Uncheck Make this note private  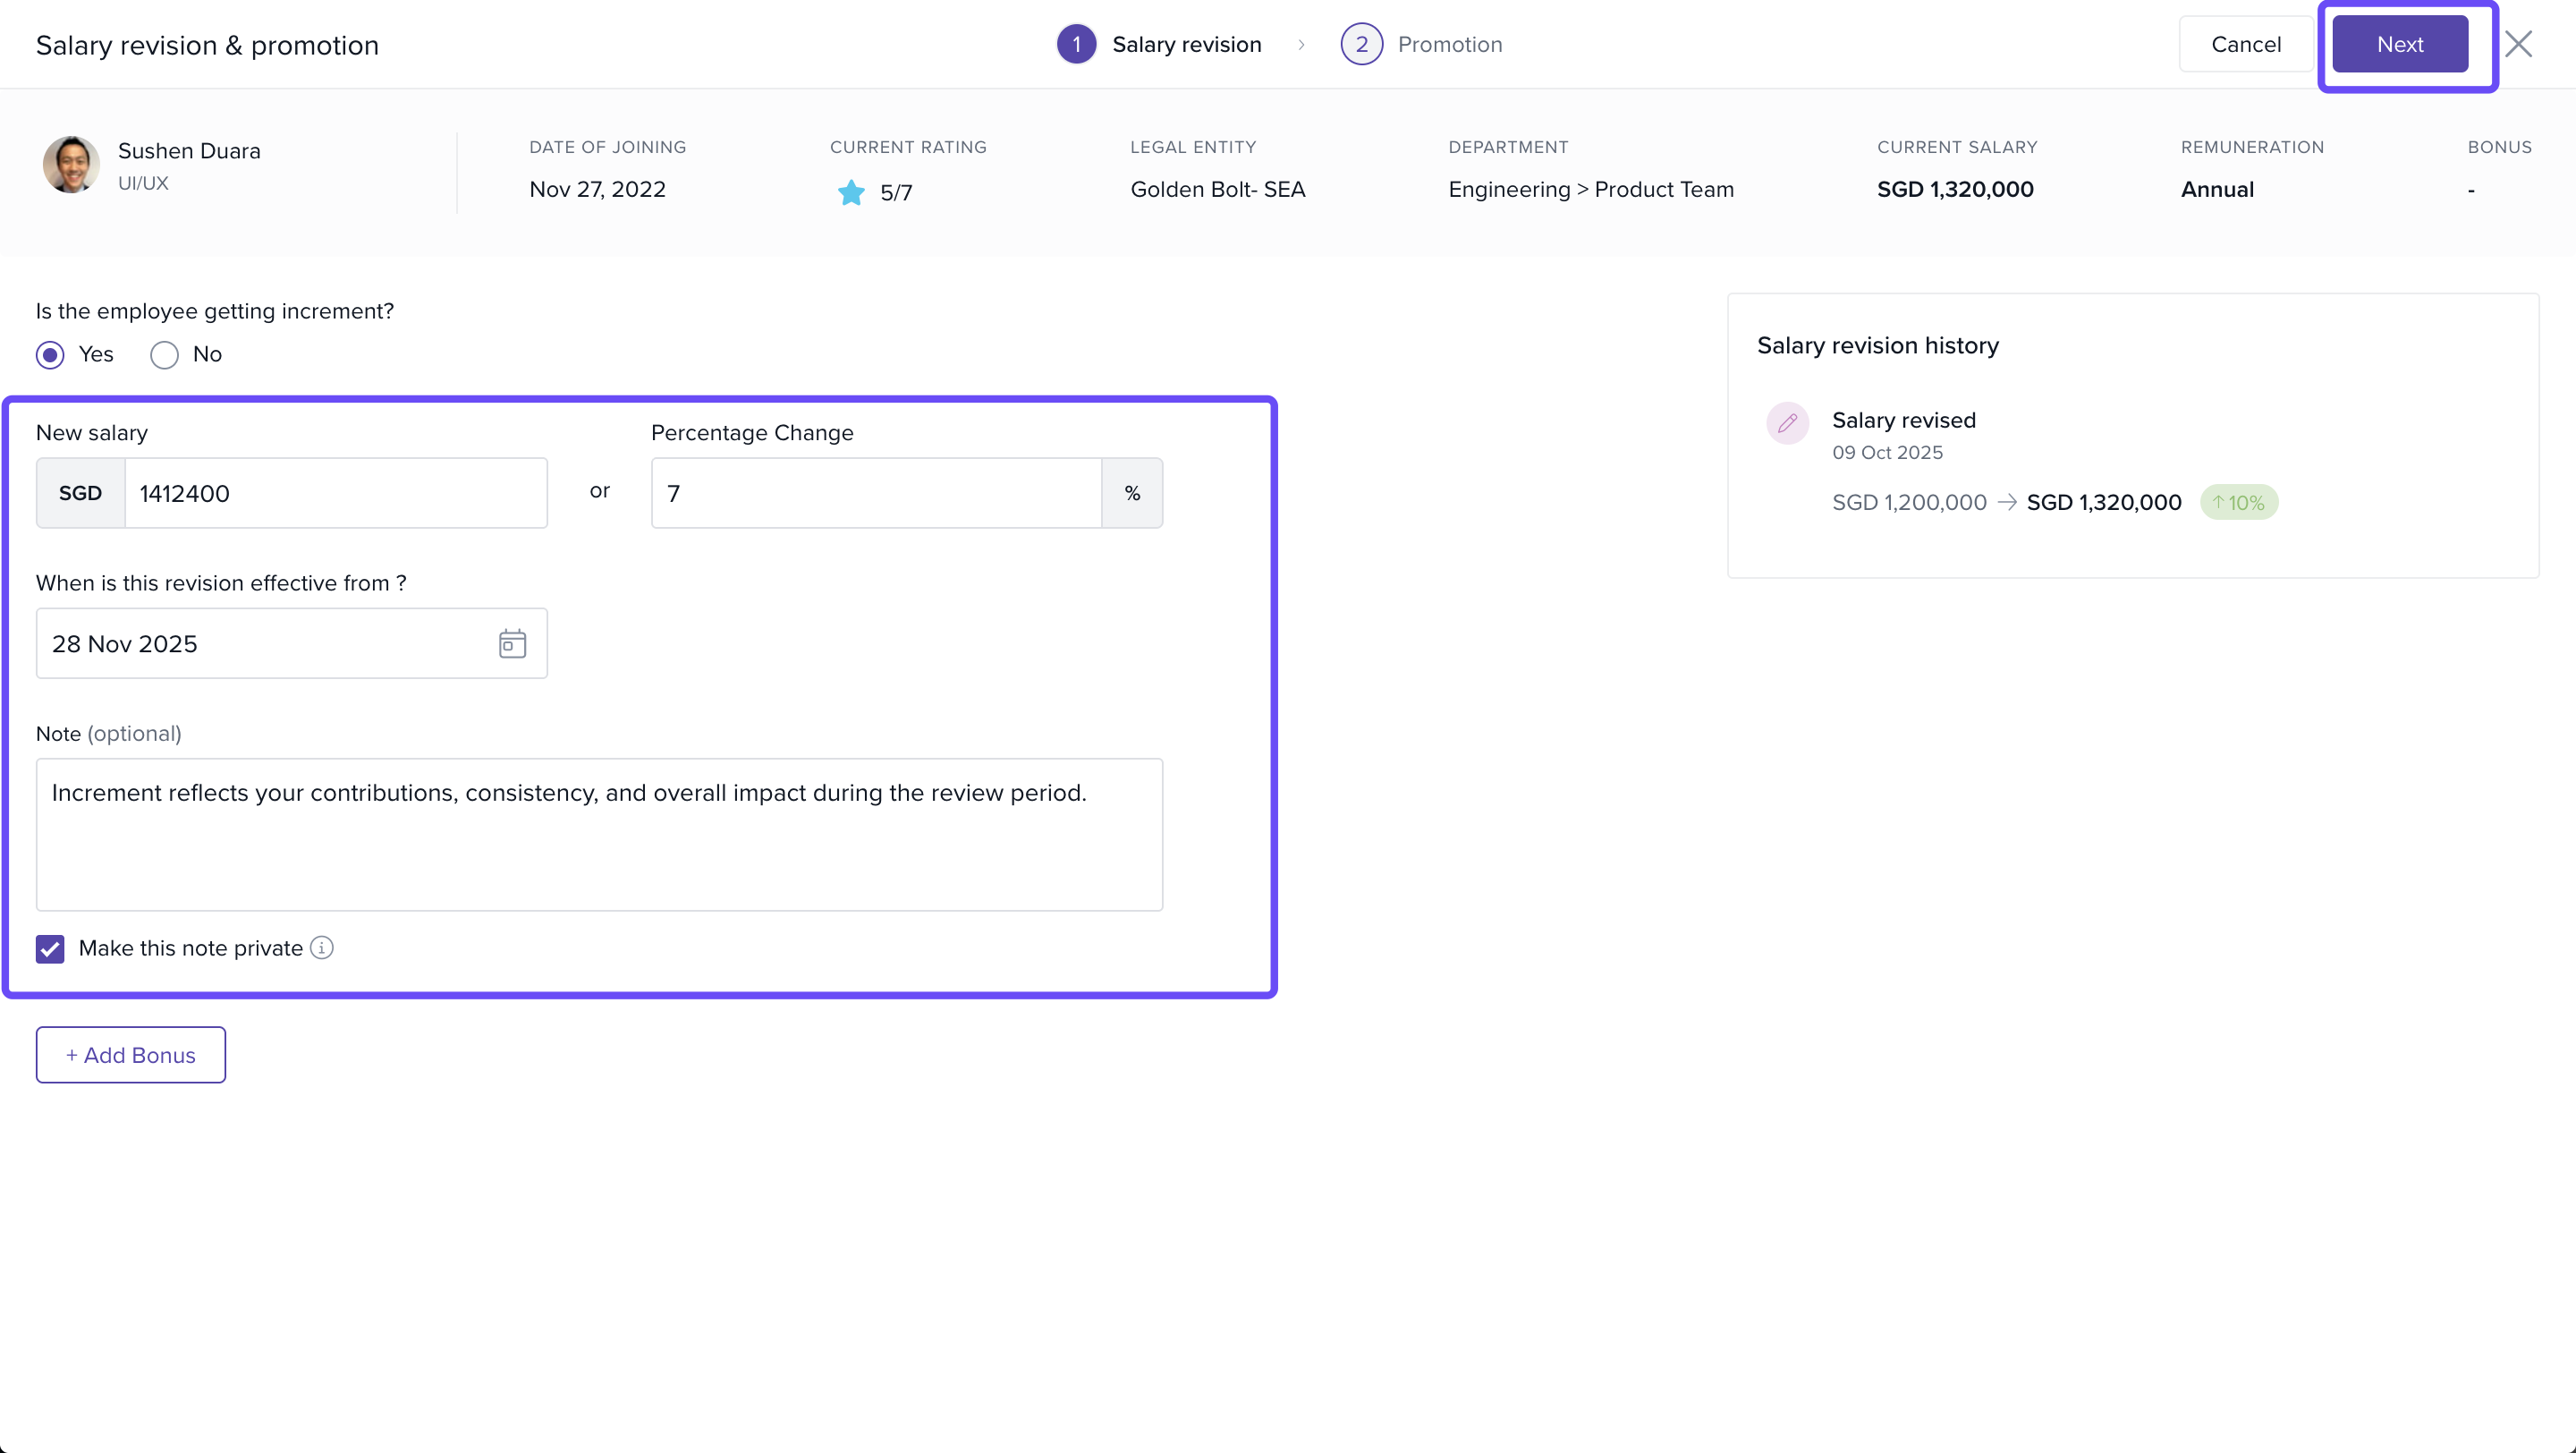[x=50, y=948]
